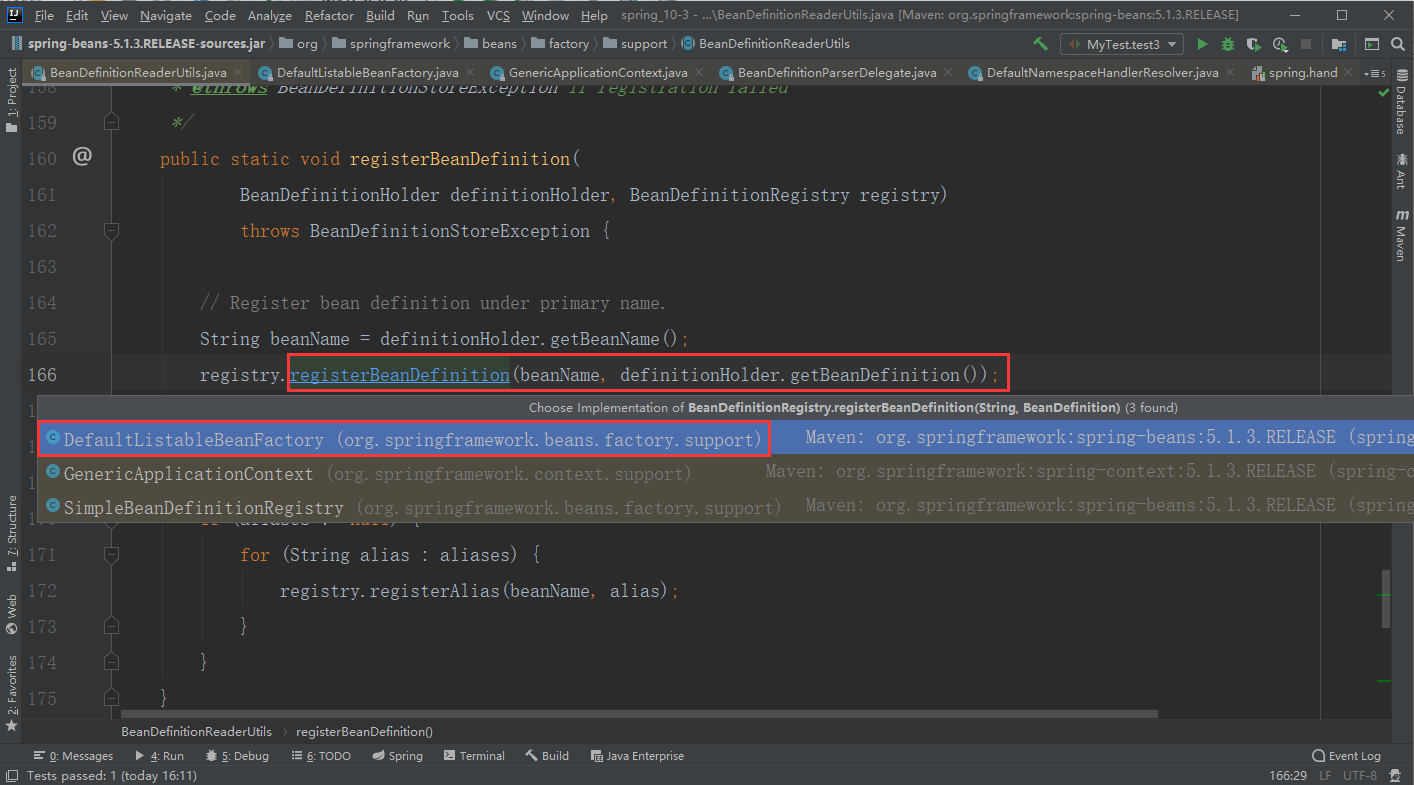
Task: Open the VCS menu
Action: [498, 15]
